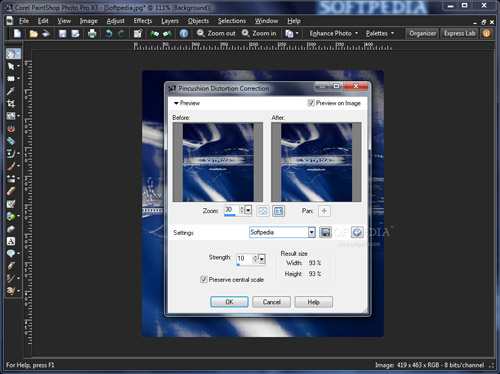Open the Selection tool flyout arrow
This screenshot has width=500, height=374.
pos(18,79)
